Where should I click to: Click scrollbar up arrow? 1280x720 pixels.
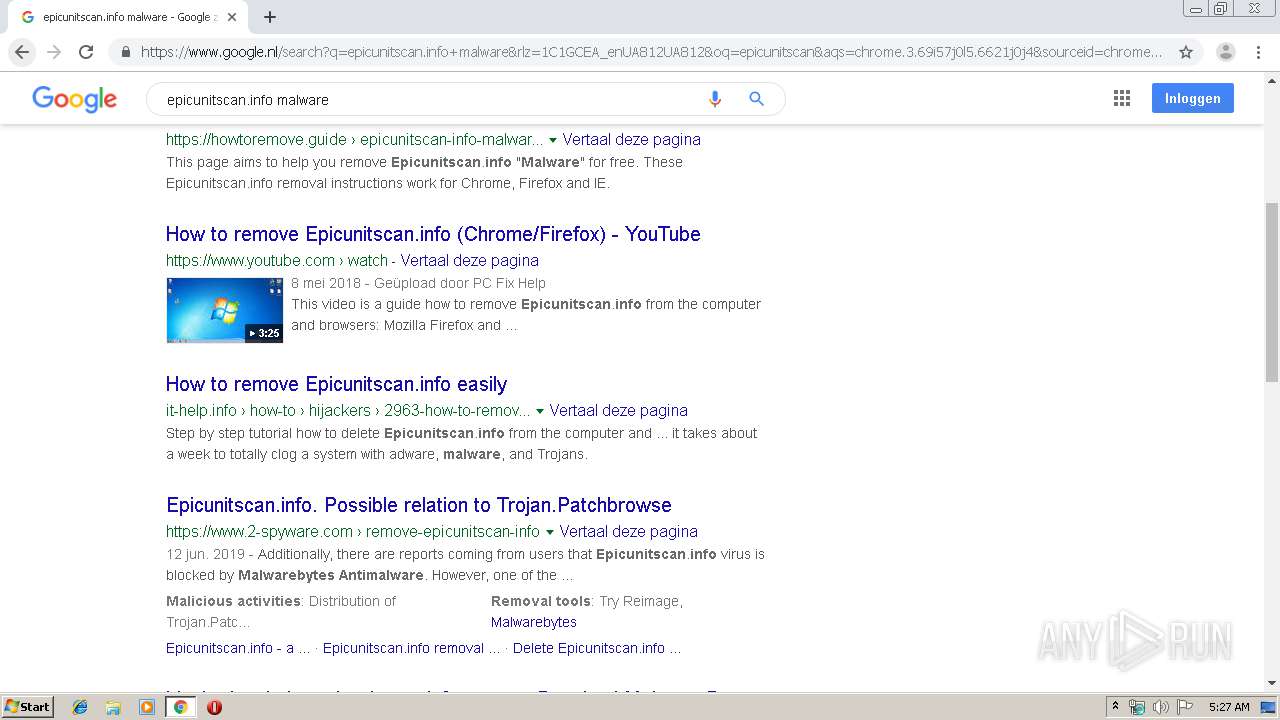1272,80
